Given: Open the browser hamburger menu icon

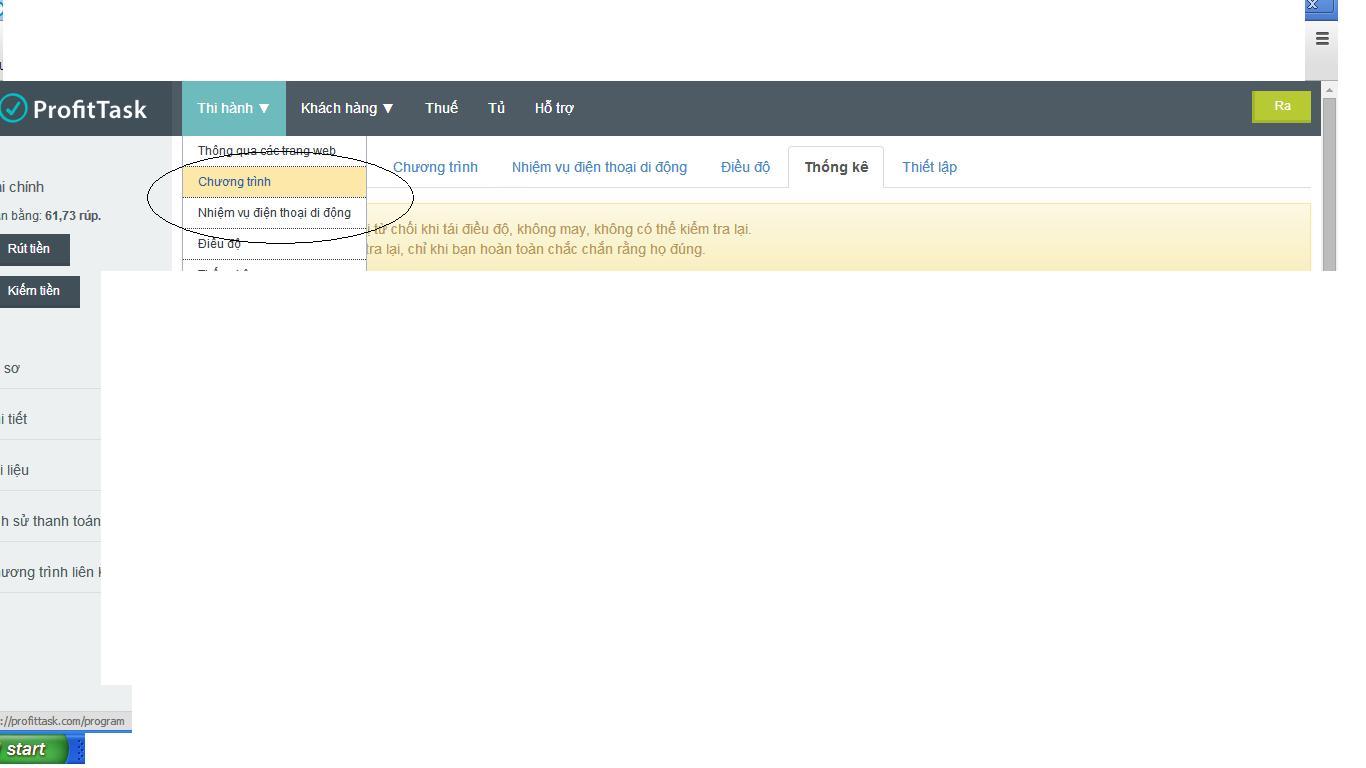Looking at the screenshot, I should click(x=1322, y=39).
